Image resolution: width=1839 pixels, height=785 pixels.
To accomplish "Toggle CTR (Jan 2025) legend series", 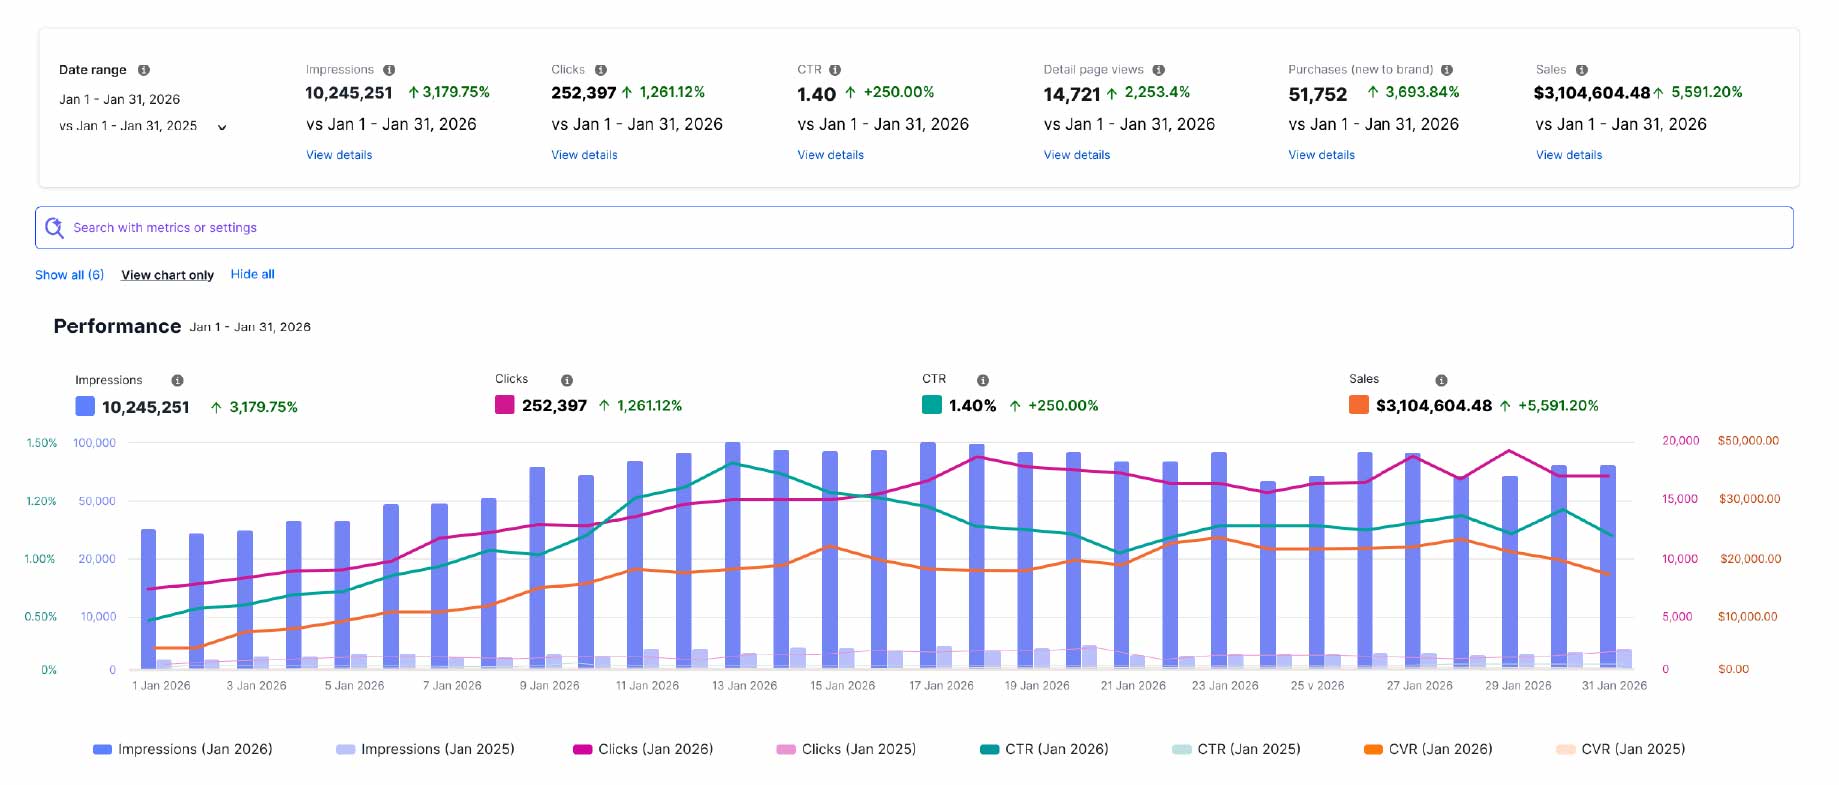I will [1236, 749].
